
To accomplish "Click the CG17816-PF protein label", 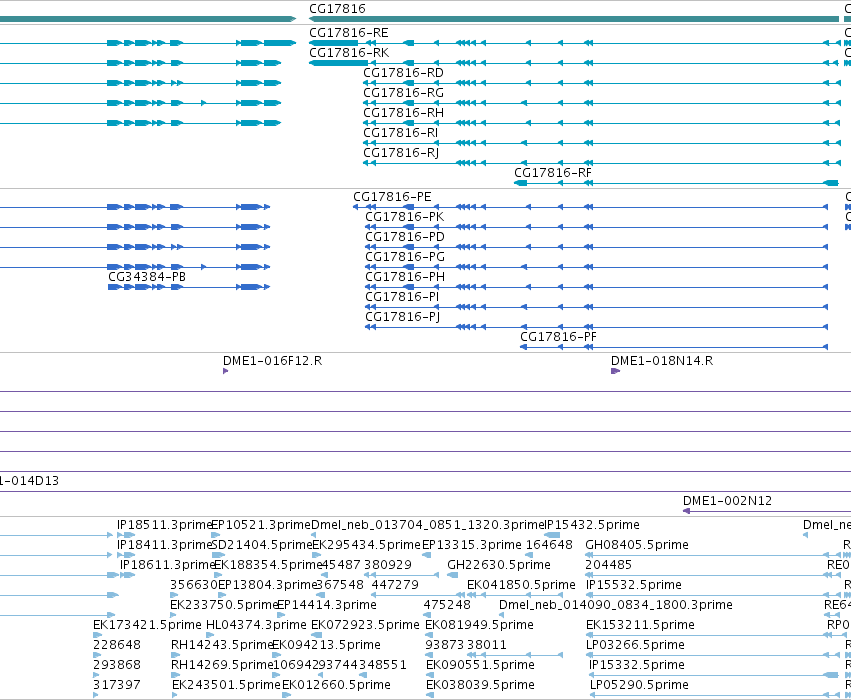I will click(x=558, y=336).
